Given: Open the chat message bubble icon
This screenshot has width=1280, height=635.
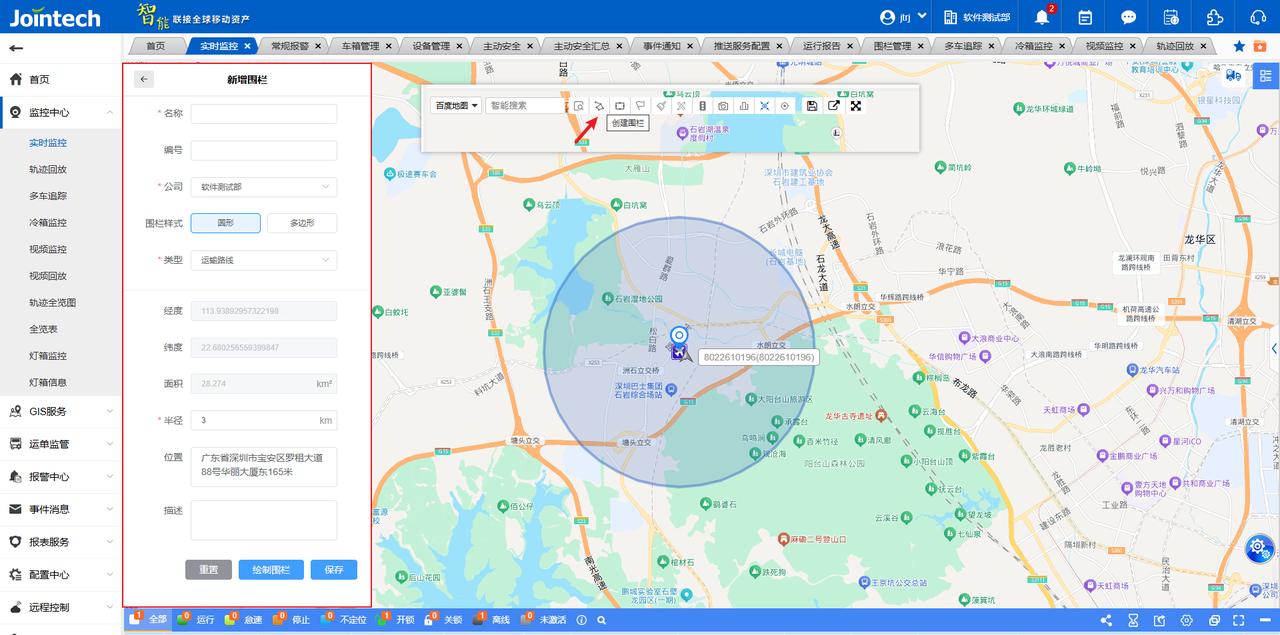Looking at the screenshot, I should (x=1128, y=18).
